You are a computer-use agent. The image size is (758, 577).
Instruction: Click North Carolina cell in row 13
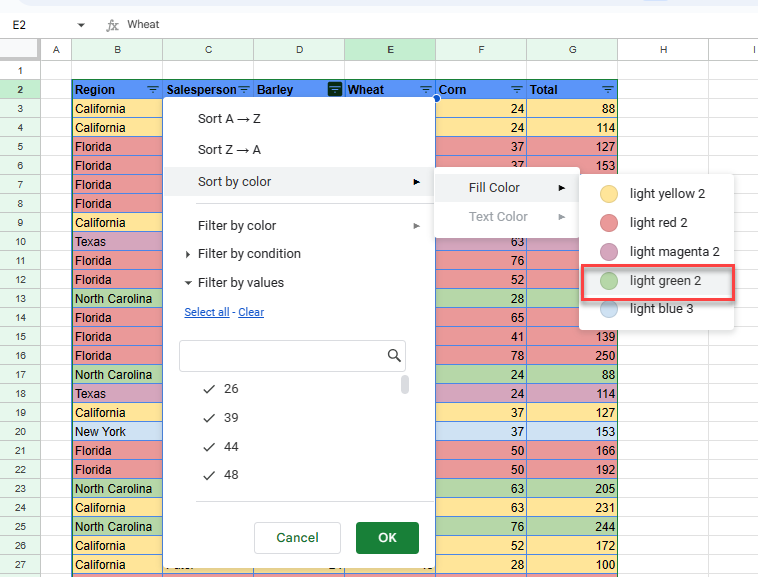(x=117, y=299)
